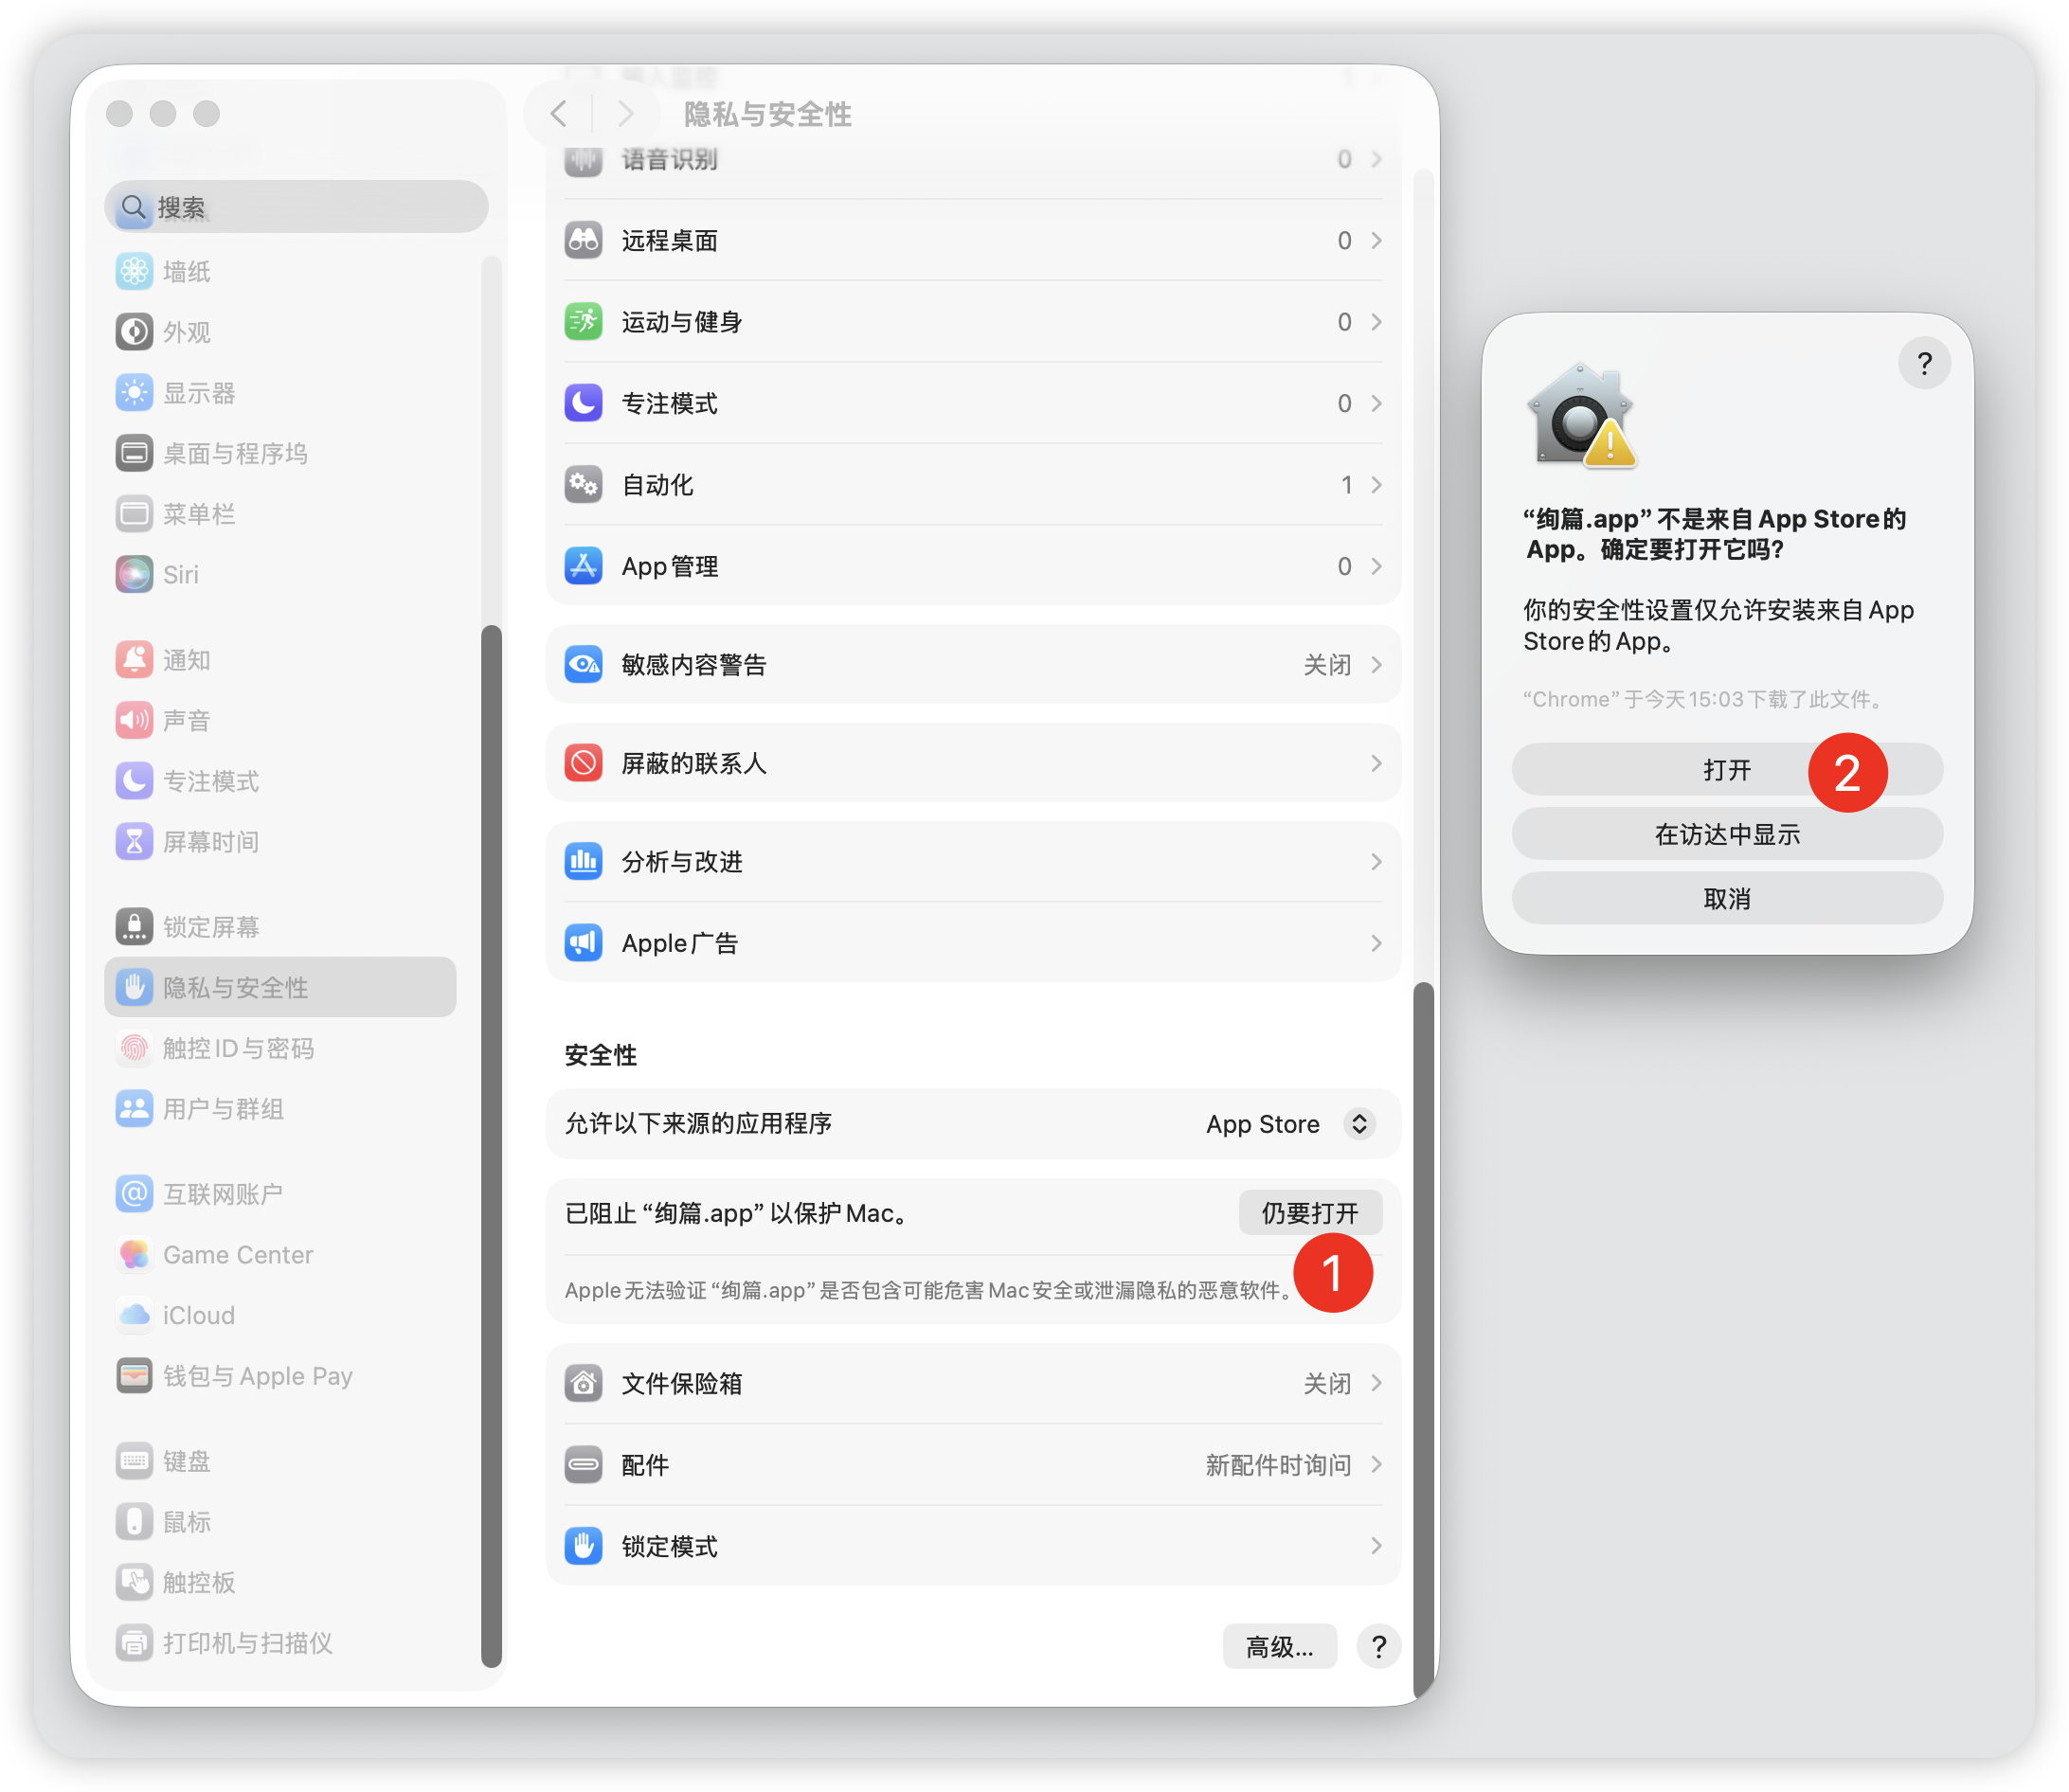Screen dimensions: 2069x1792
Task: Select the Siri icon in sidebar
Action: (135, 575)
